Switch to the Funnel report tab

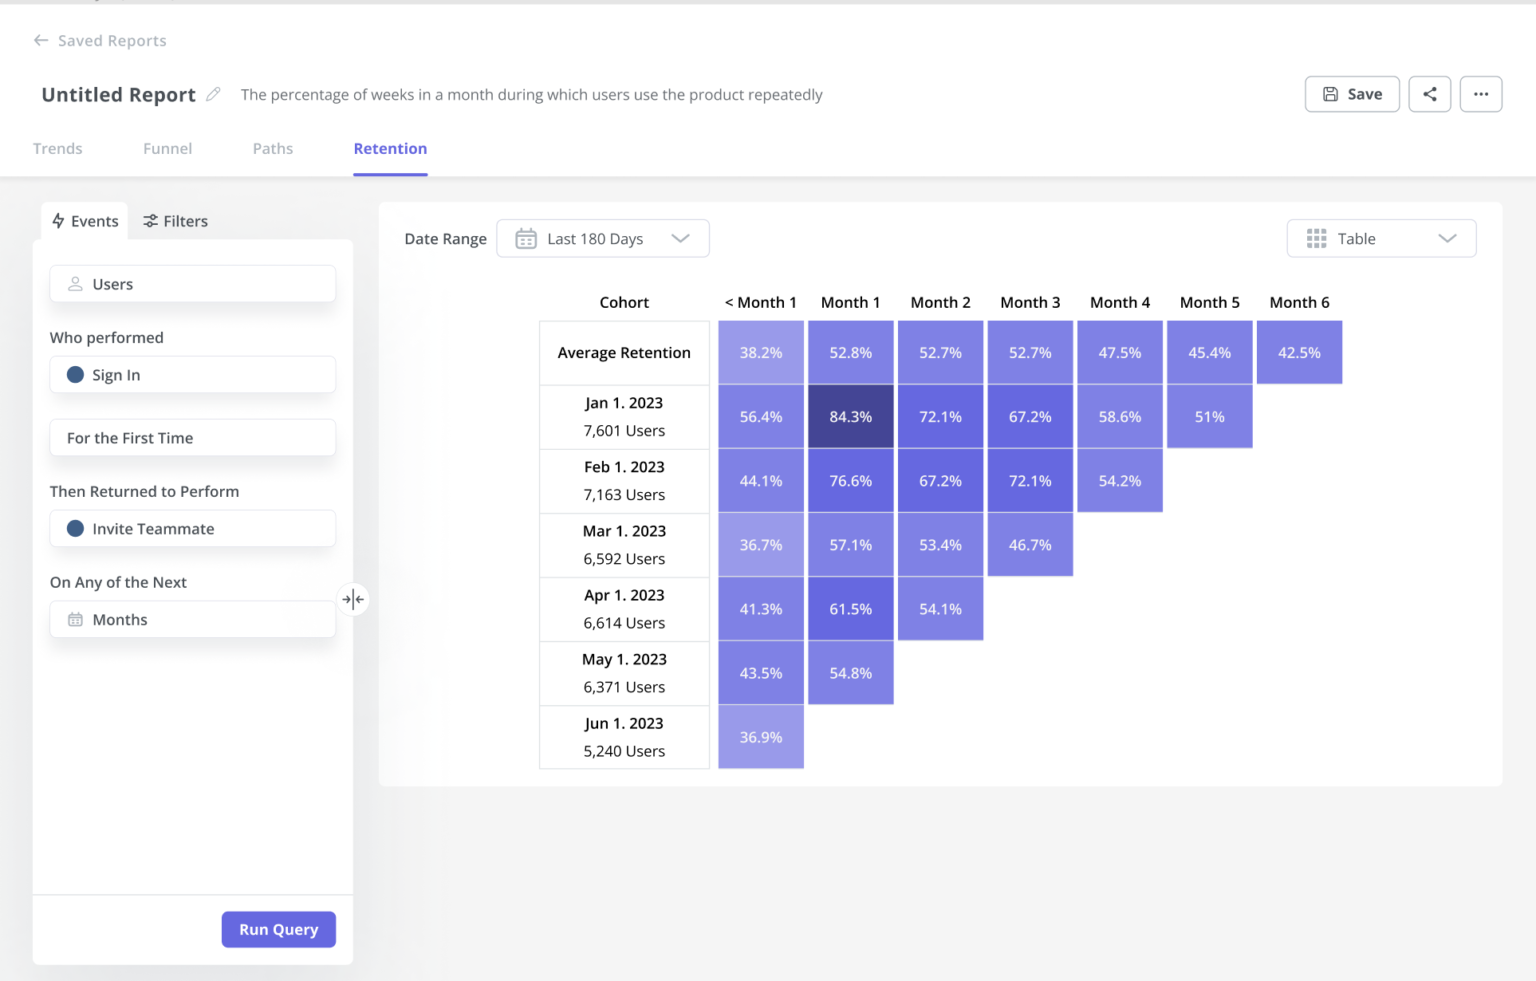pos(167,148)
